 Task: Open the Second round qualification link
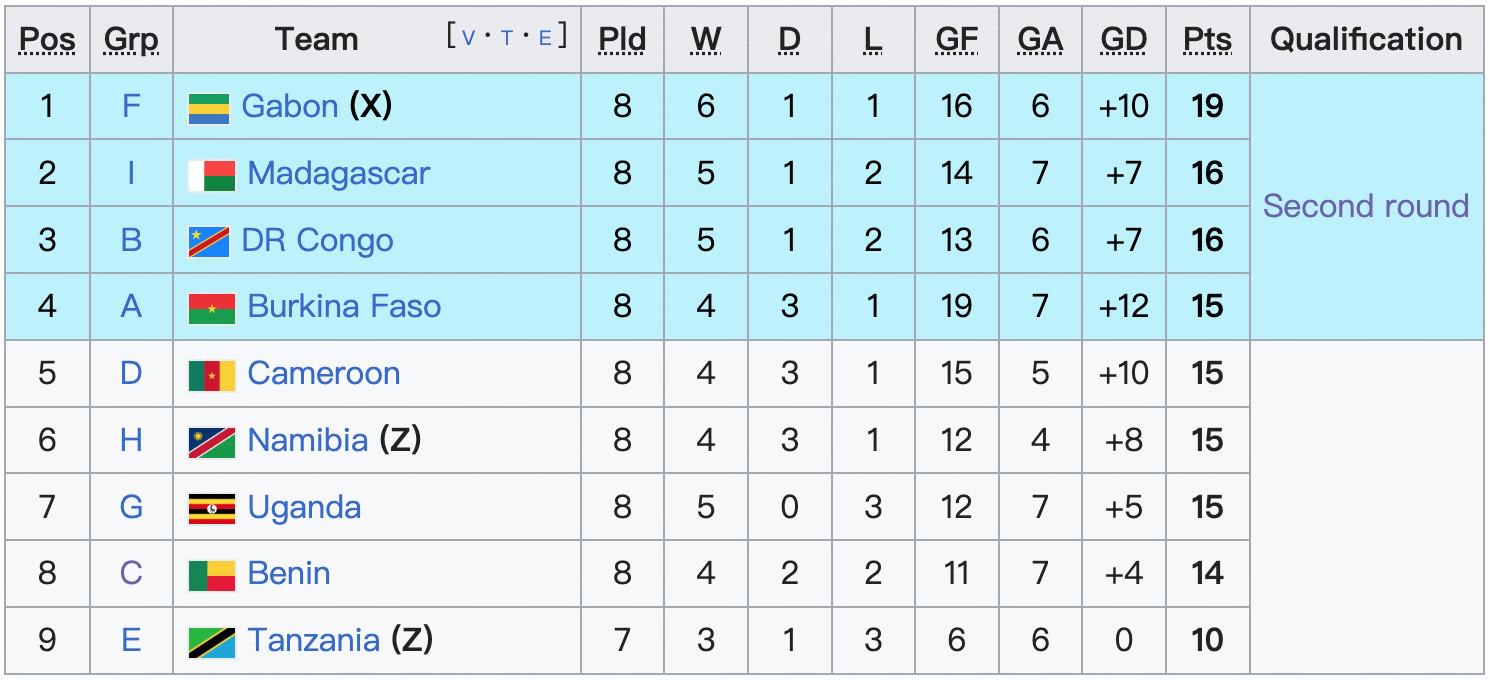[x=1365, y=206]
